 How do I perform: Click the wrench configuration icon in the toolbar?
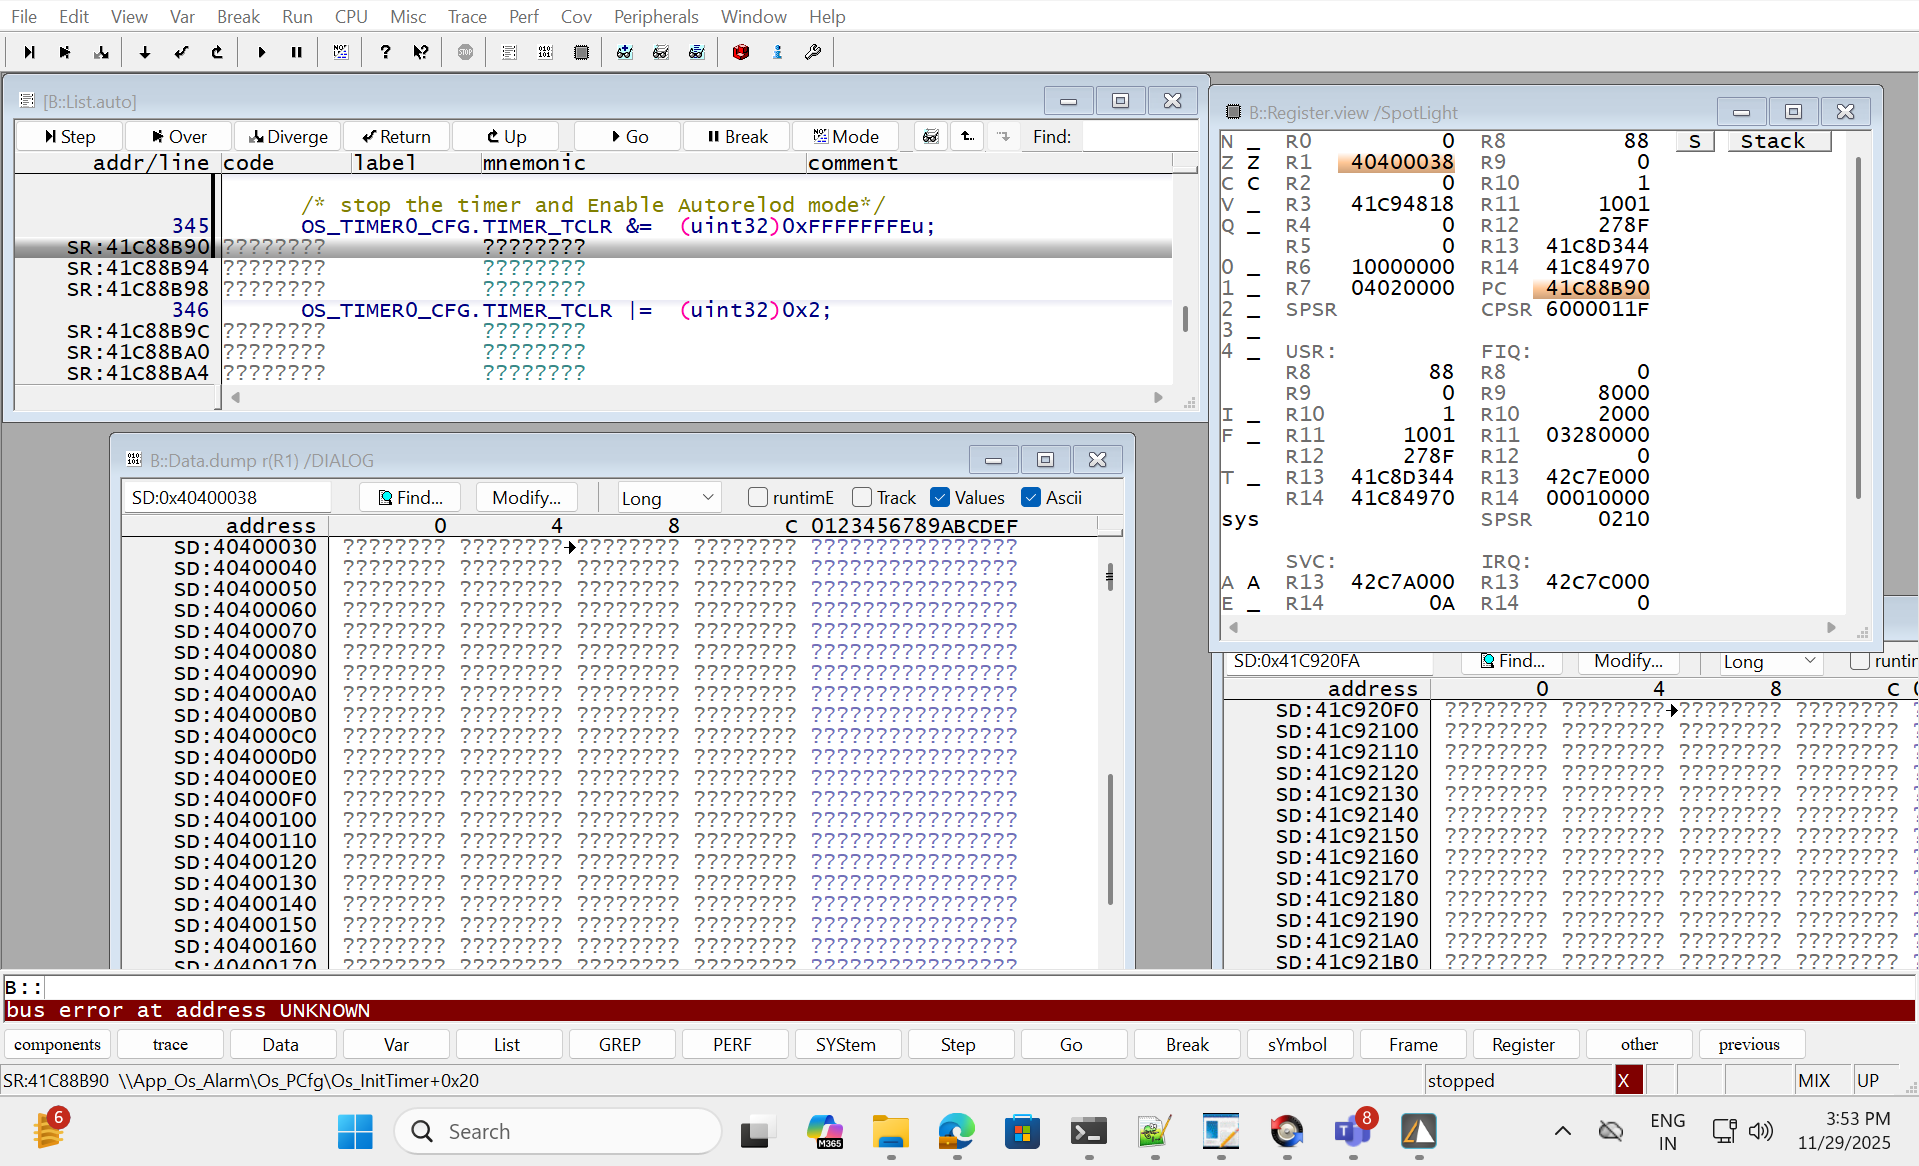point(813,52)
